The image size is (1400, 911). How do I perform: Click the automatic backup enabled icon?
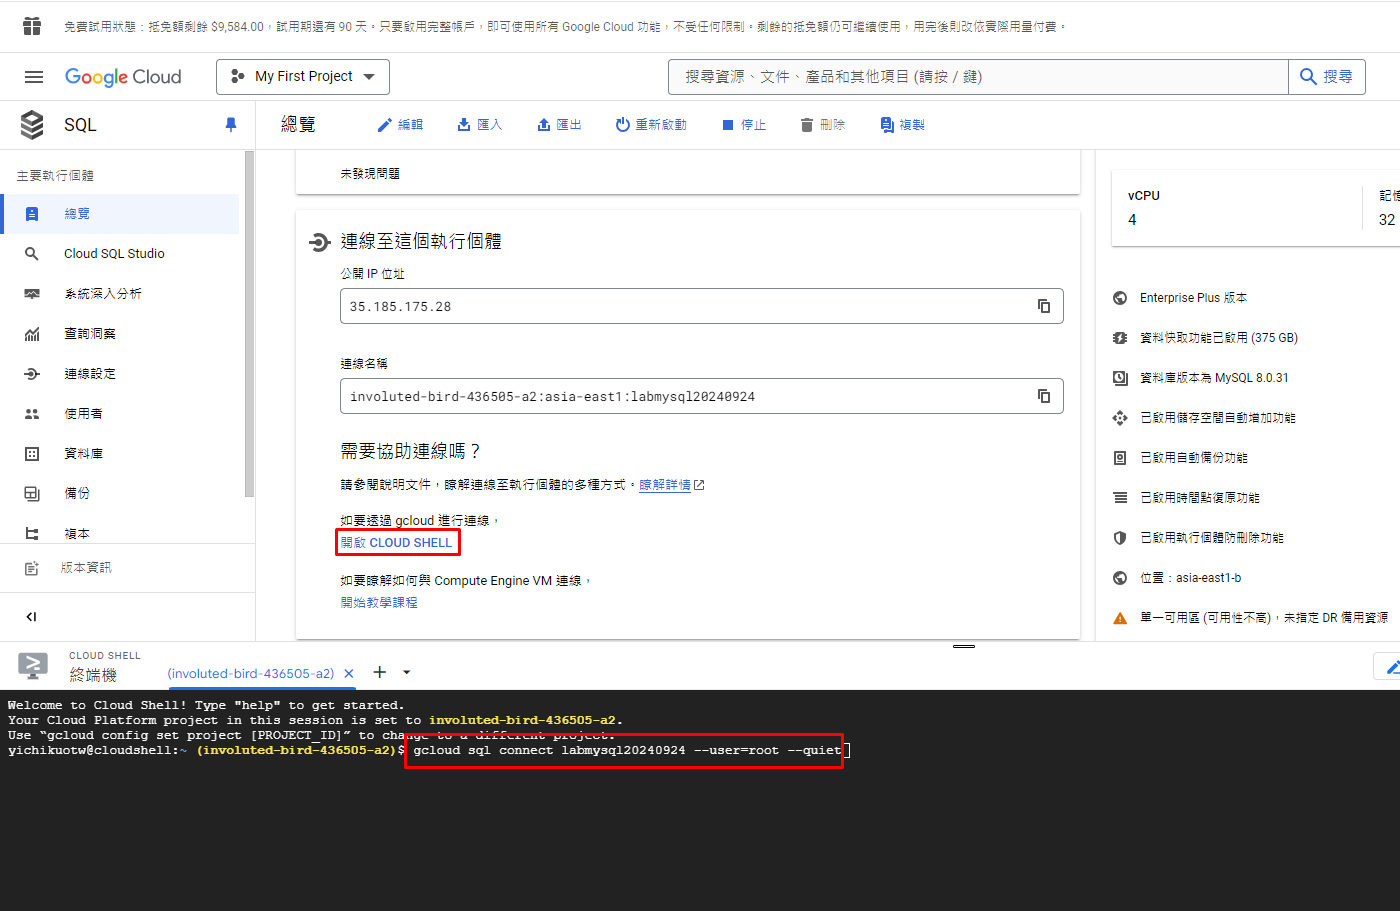(1120, 458)
